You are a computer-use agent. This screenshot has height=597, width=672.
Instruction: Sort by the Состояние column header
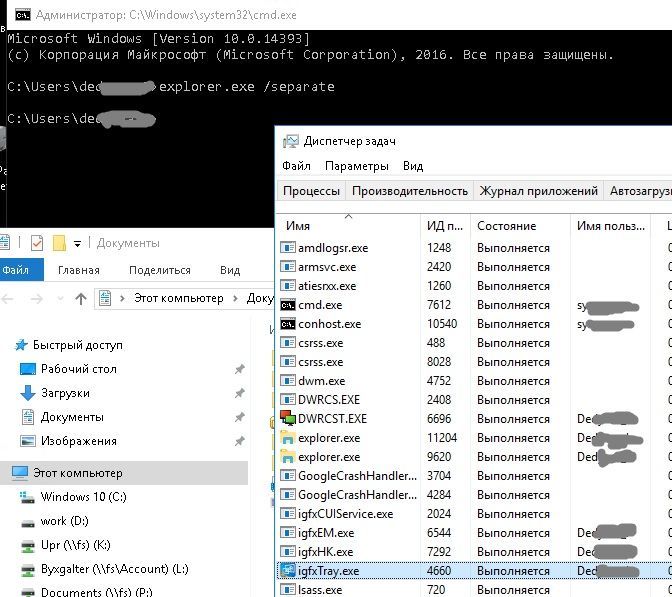point(520,226)
